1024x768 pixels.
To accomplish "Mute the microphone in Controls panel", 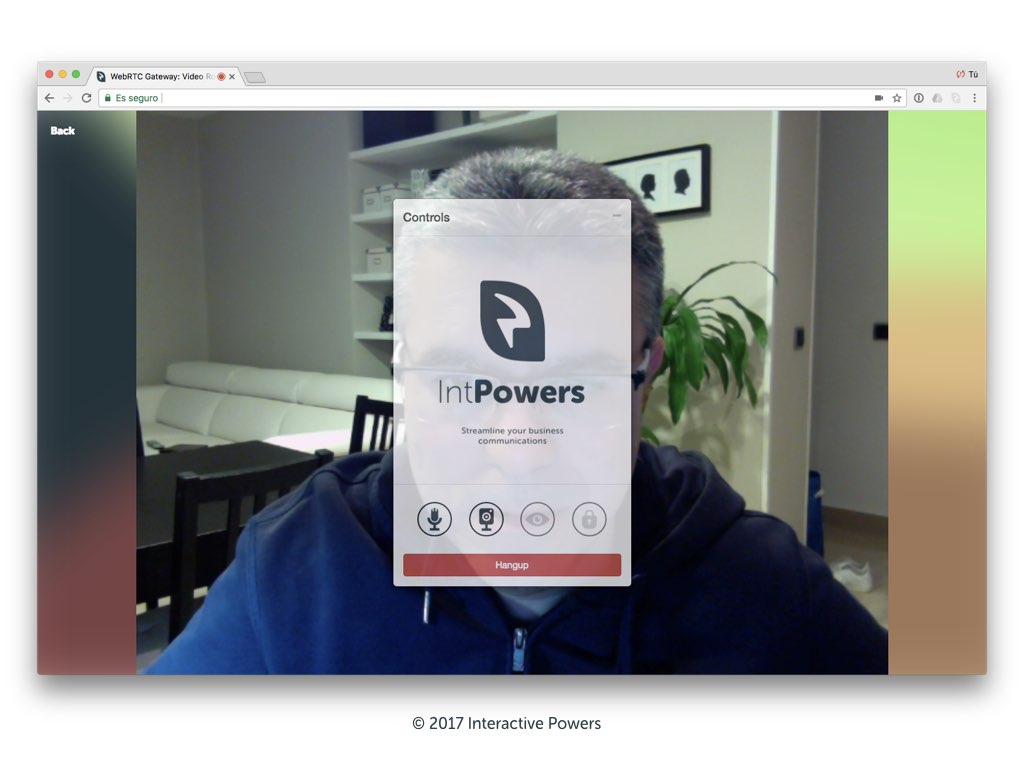I will [x=434, y=519].
